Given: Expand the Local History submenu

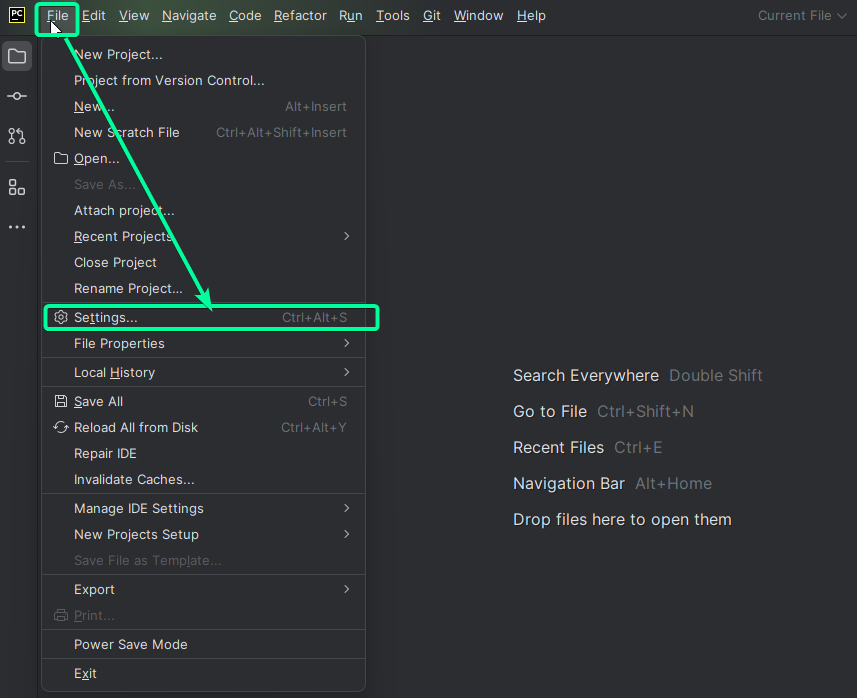Looking at the screenshot, I should (203, 372).
